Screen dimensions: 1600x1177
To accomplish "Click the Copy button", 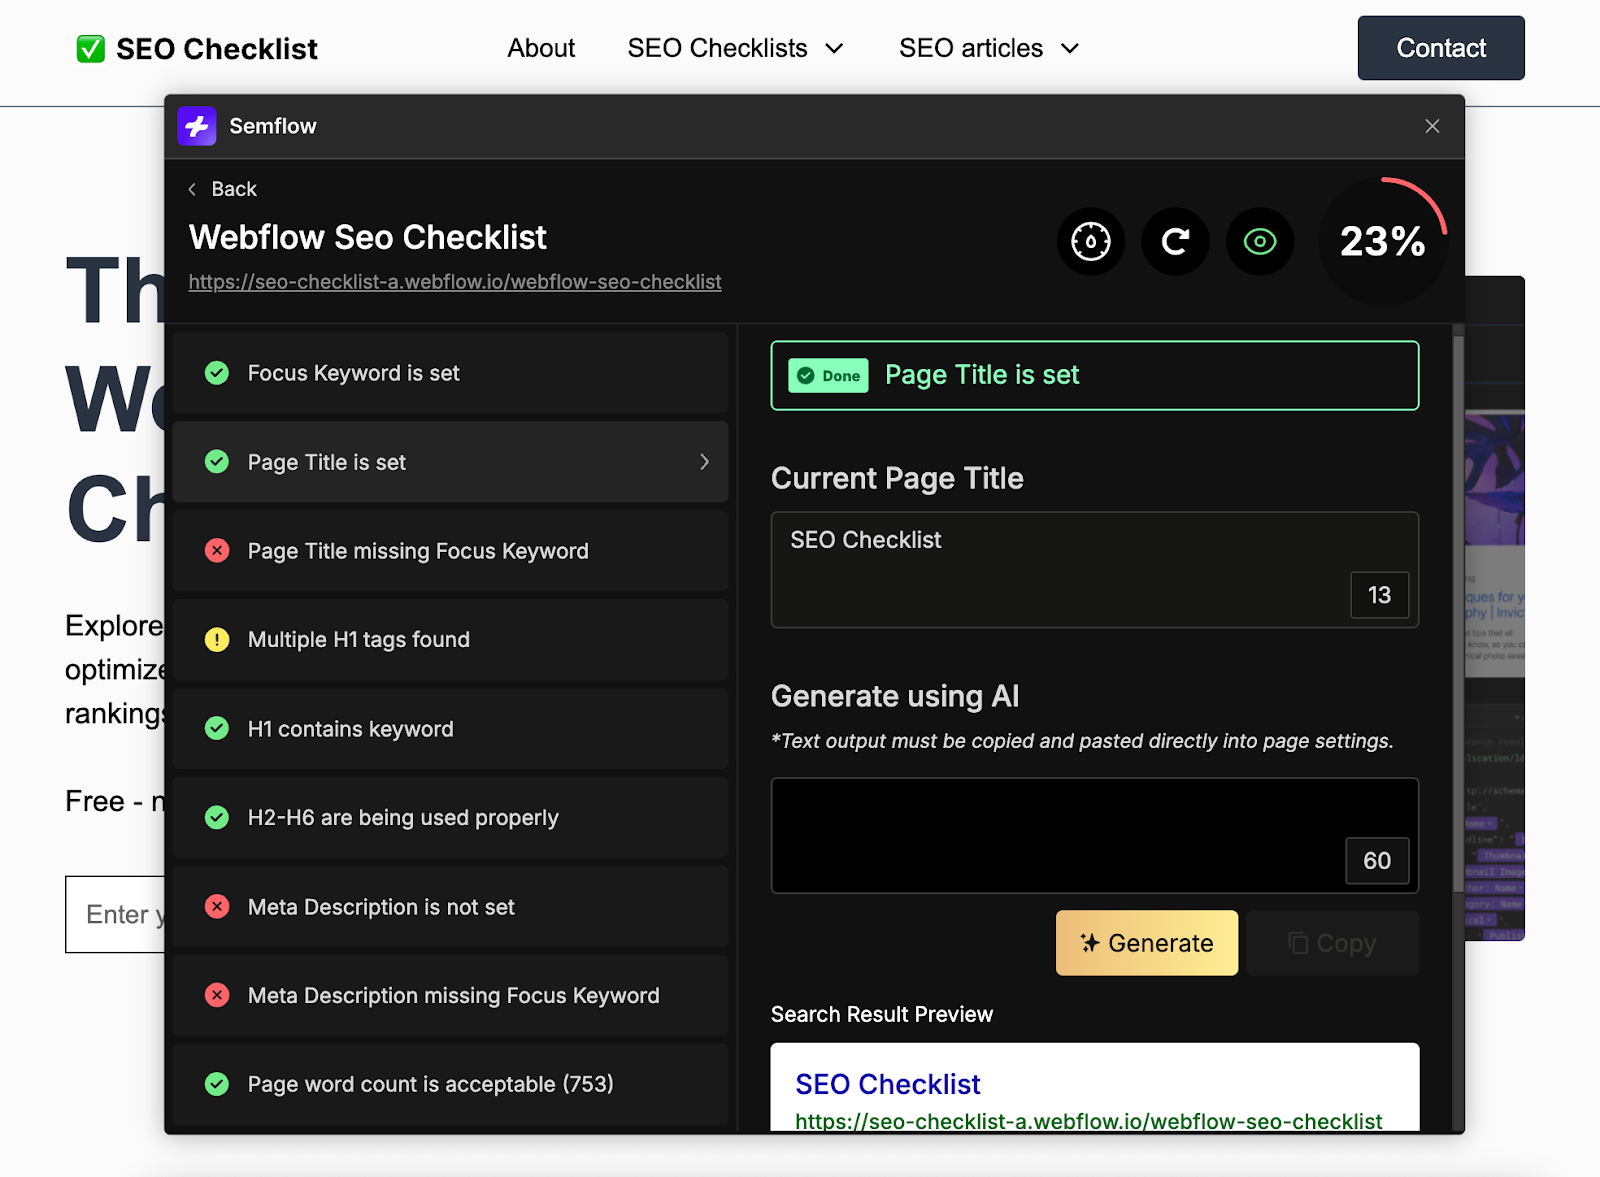I will 1333,943.
